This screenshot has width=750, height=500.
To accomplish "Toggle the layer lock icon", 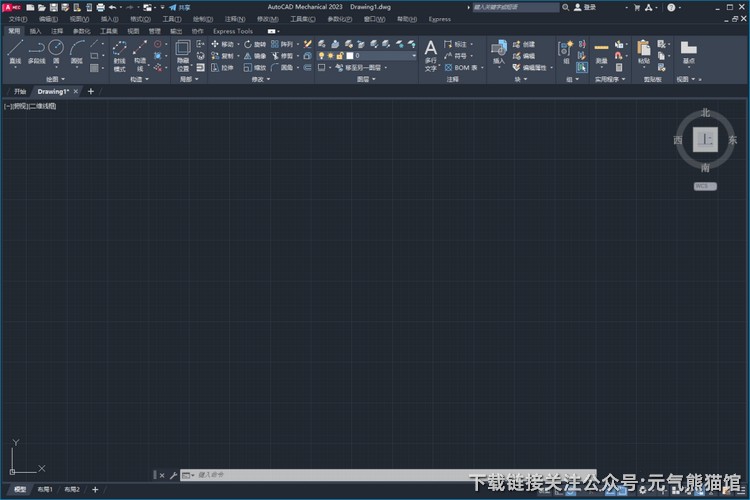I will (x=338, y=56).
